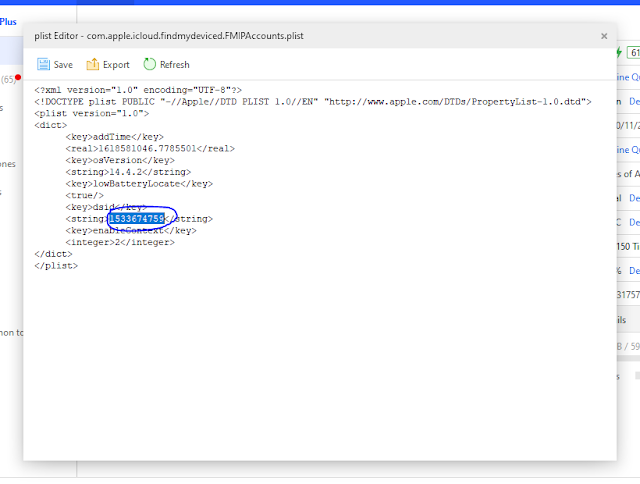Close the plist Editor dialog
Viewport: 640px width, 484px height.
point(604,36)
